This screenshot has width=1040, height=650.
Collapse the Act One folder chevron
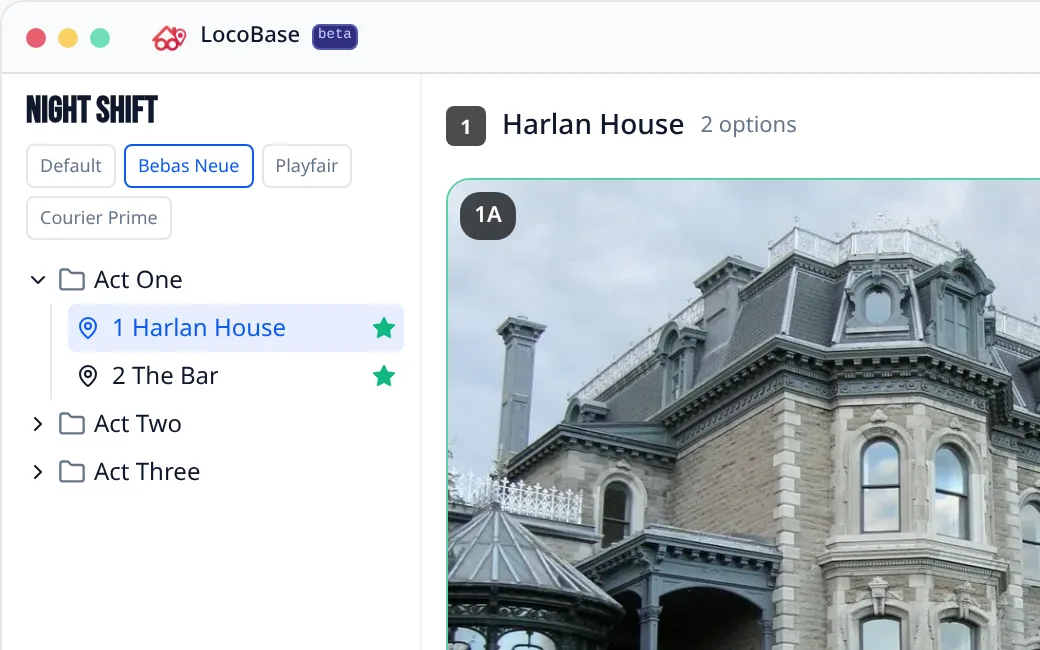[38, 280]
